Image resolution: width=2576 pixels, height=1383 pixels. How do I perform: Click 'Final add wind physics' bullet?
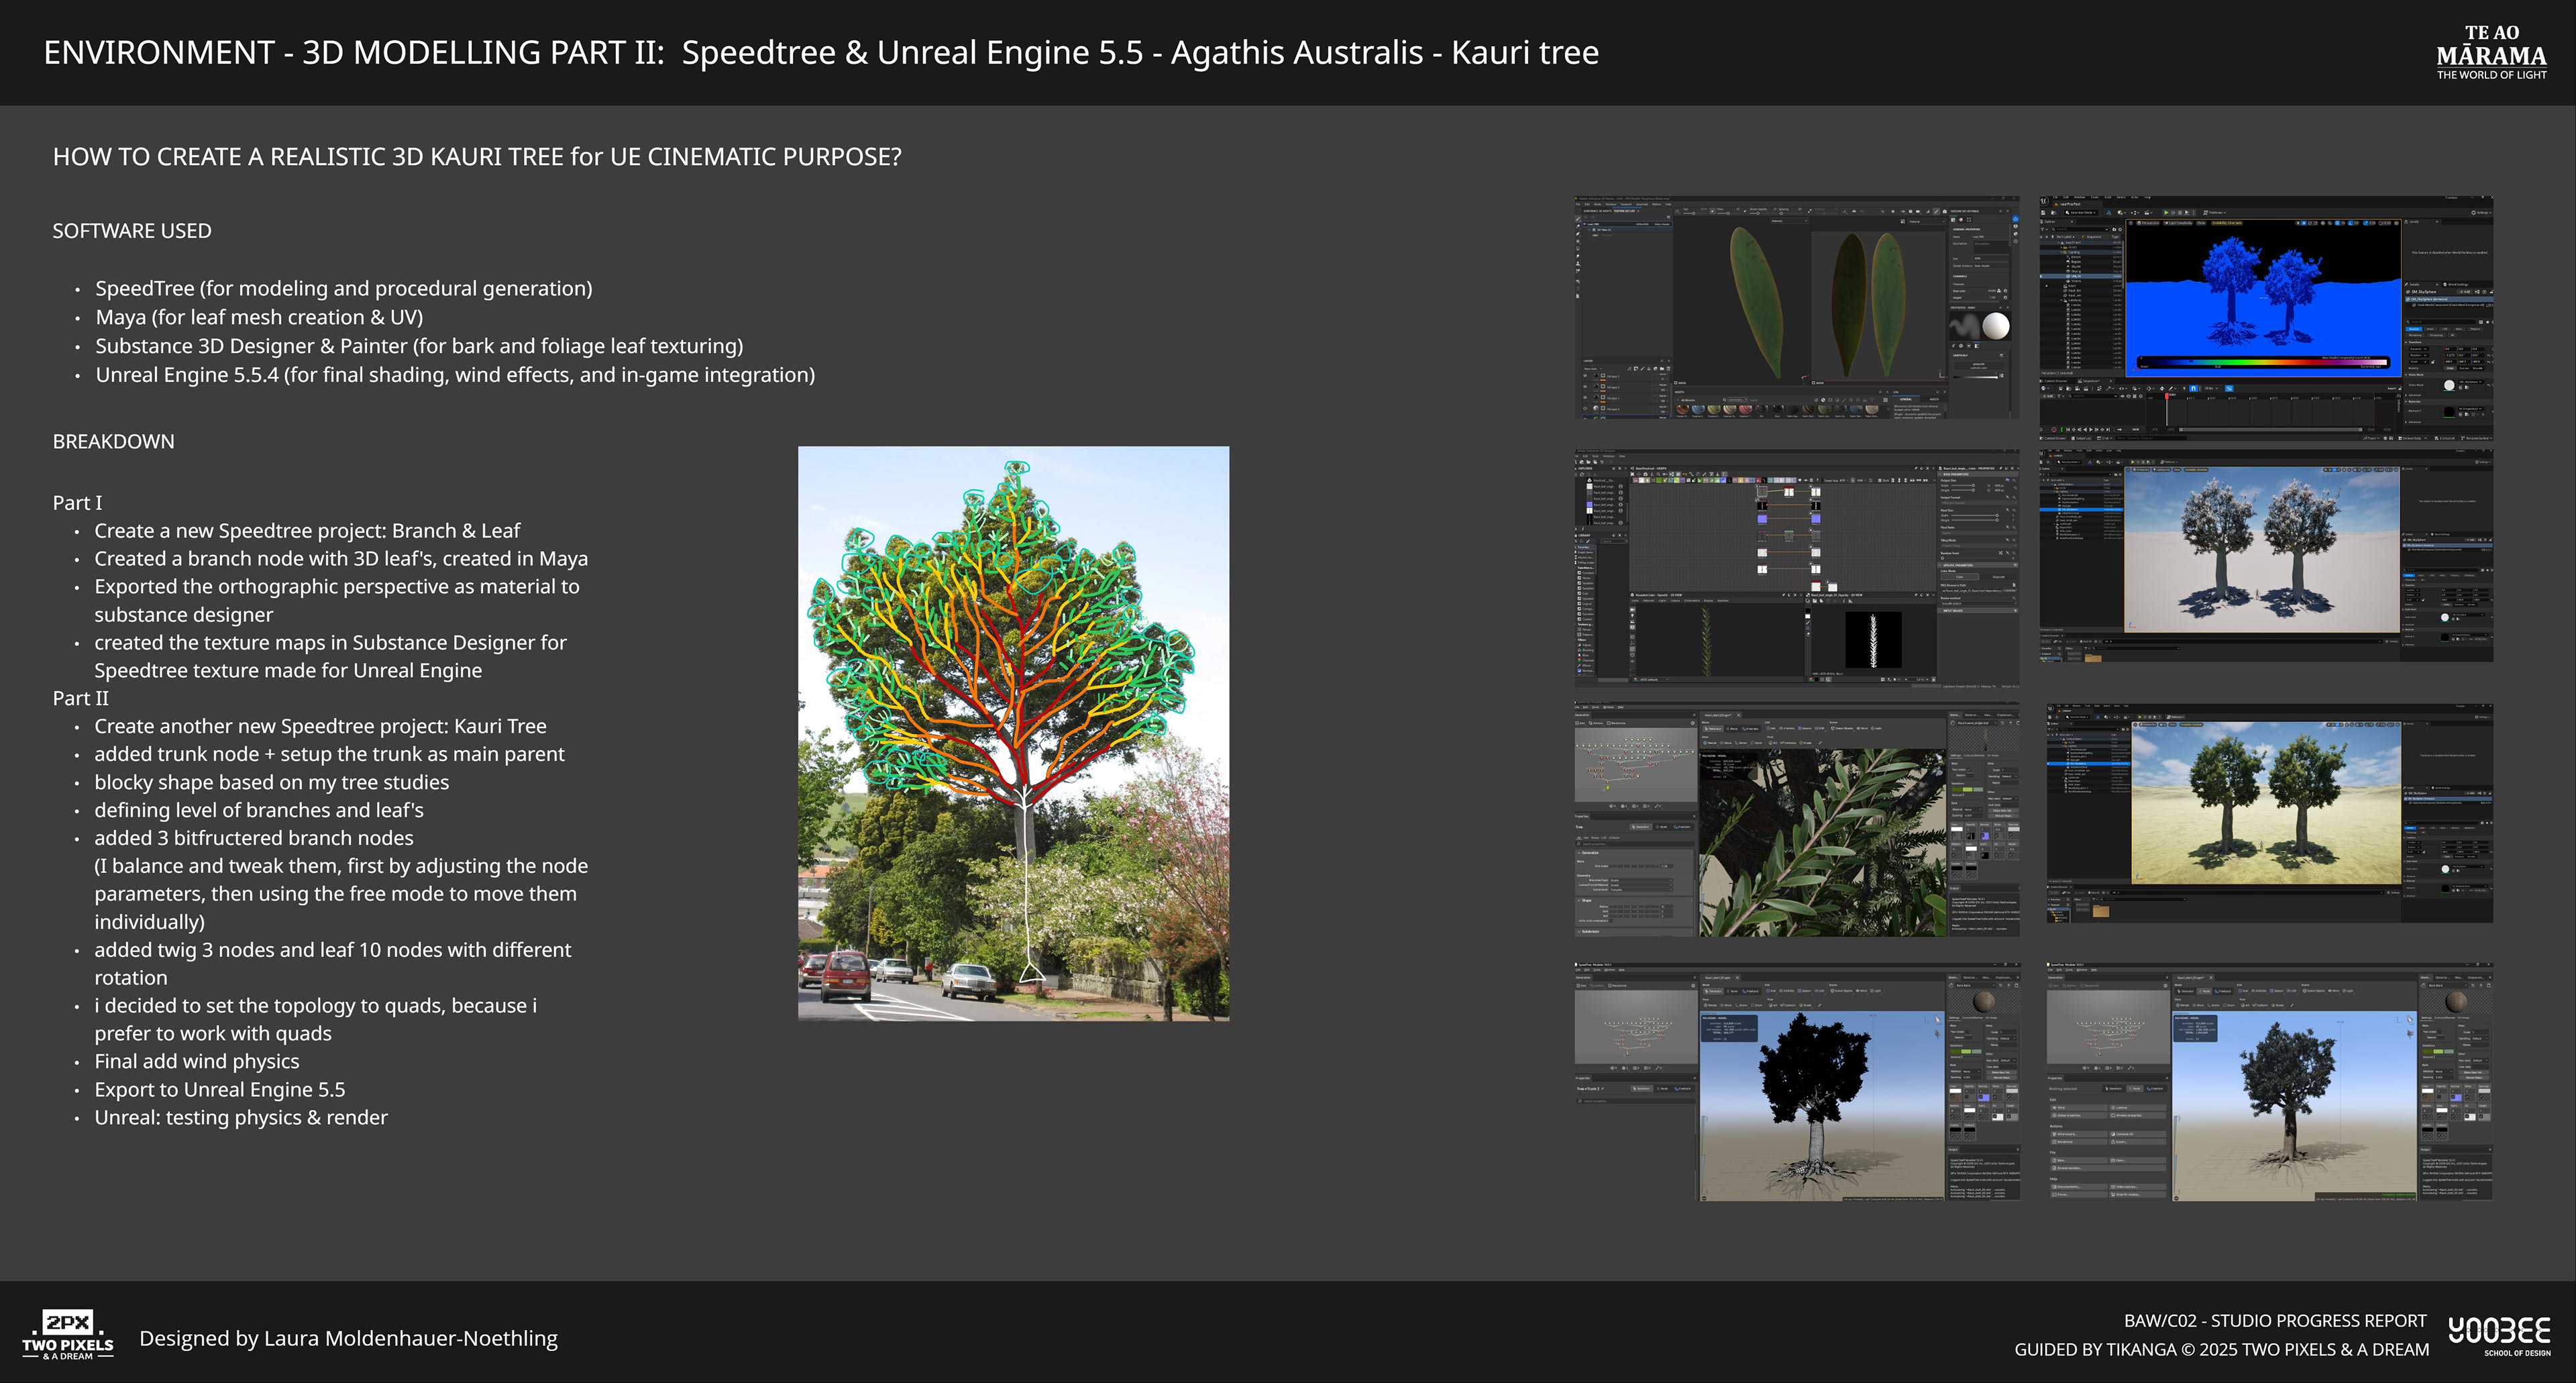pyautogui.click(x=197, y=1061)
